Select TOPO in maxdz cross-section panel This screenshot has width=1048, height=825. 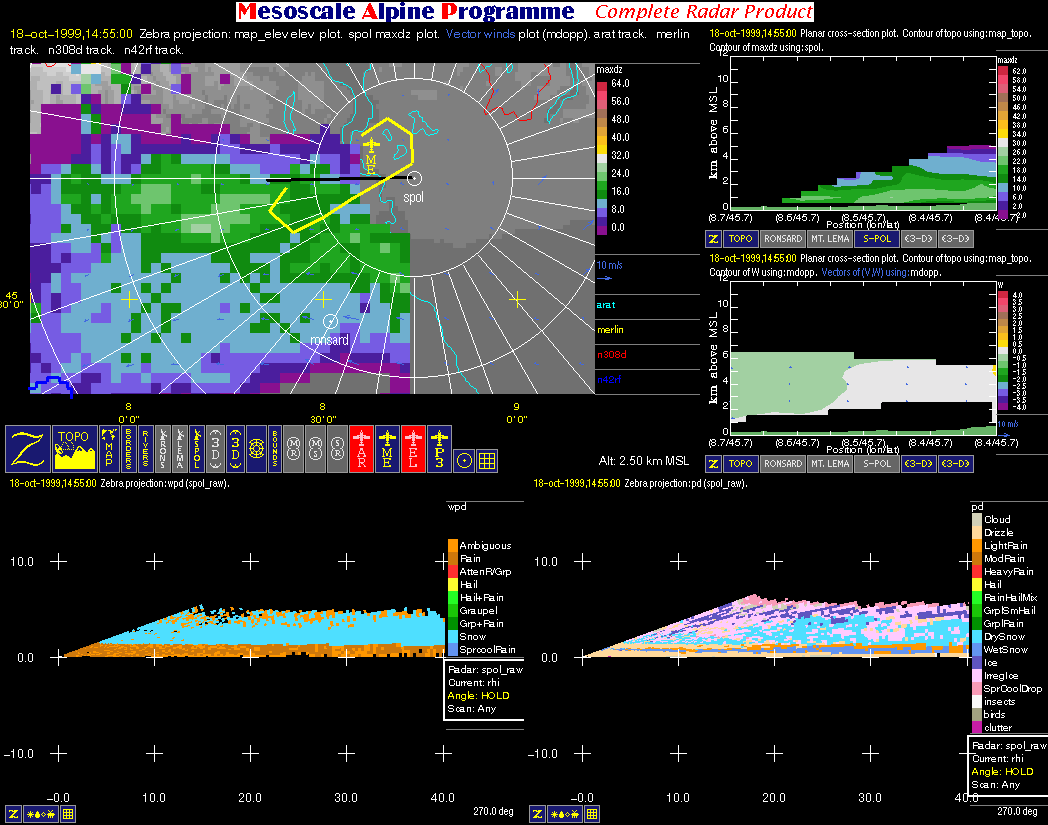741,239
